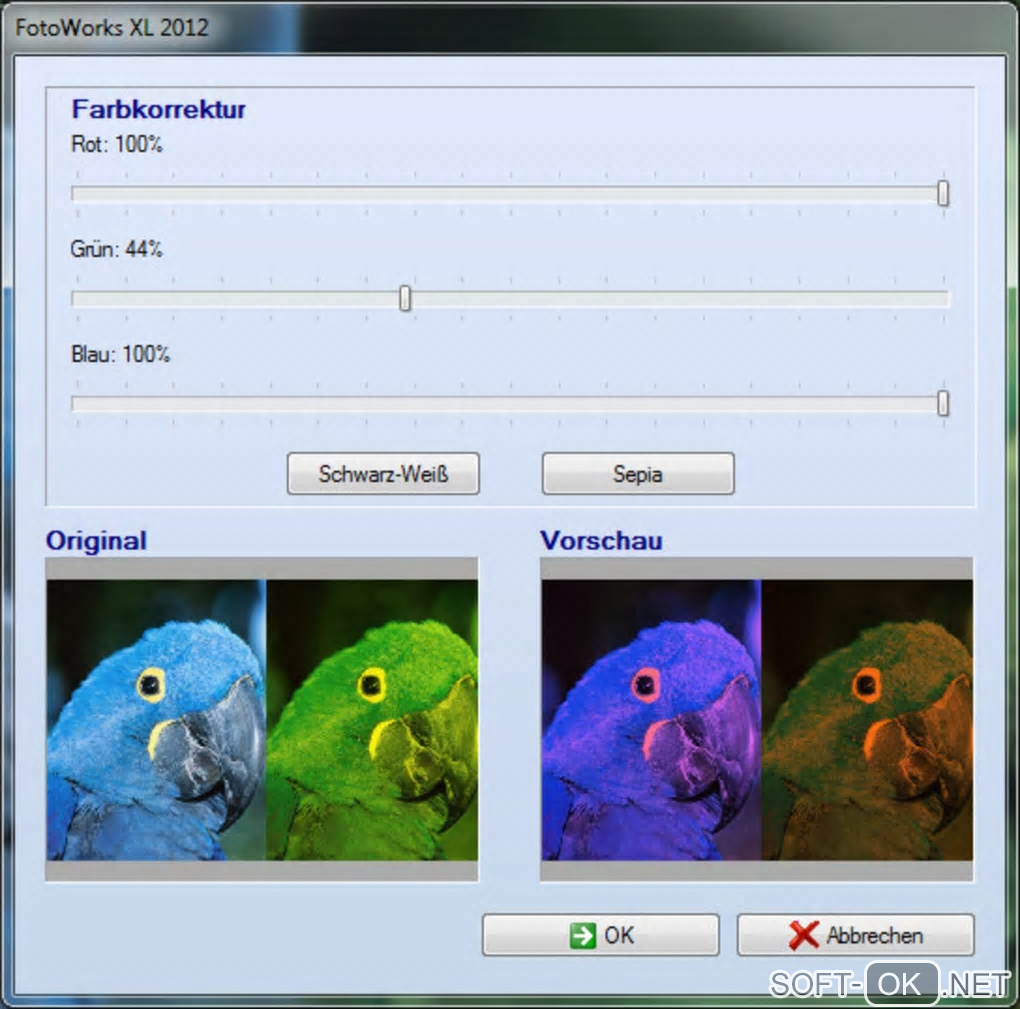
Task: Click the FotoWorks XL 2012 title bar
Action: (510, 27)
